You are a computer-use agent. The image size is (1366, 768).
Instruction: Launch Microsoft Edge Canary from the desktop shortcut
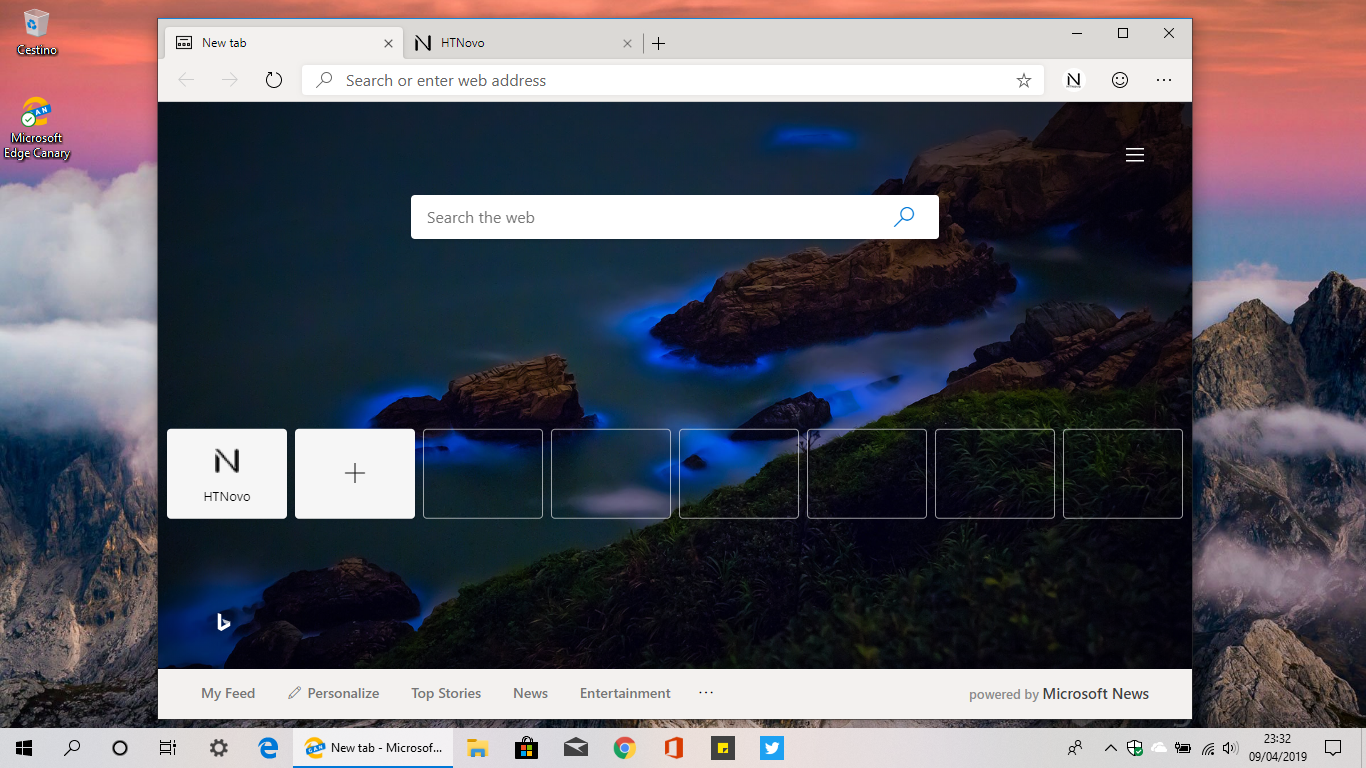tap(37, 113)
